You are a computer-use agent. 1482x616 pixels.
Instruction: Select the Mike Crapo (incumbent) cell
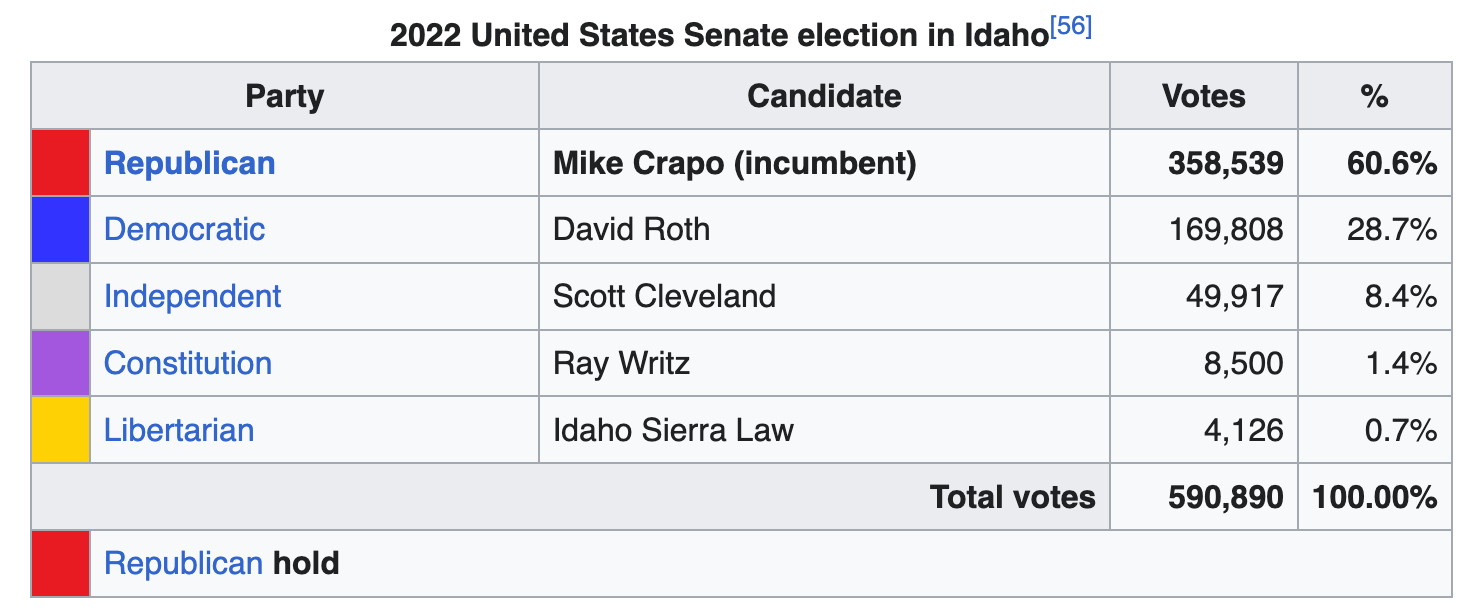[x=735, y=163]
